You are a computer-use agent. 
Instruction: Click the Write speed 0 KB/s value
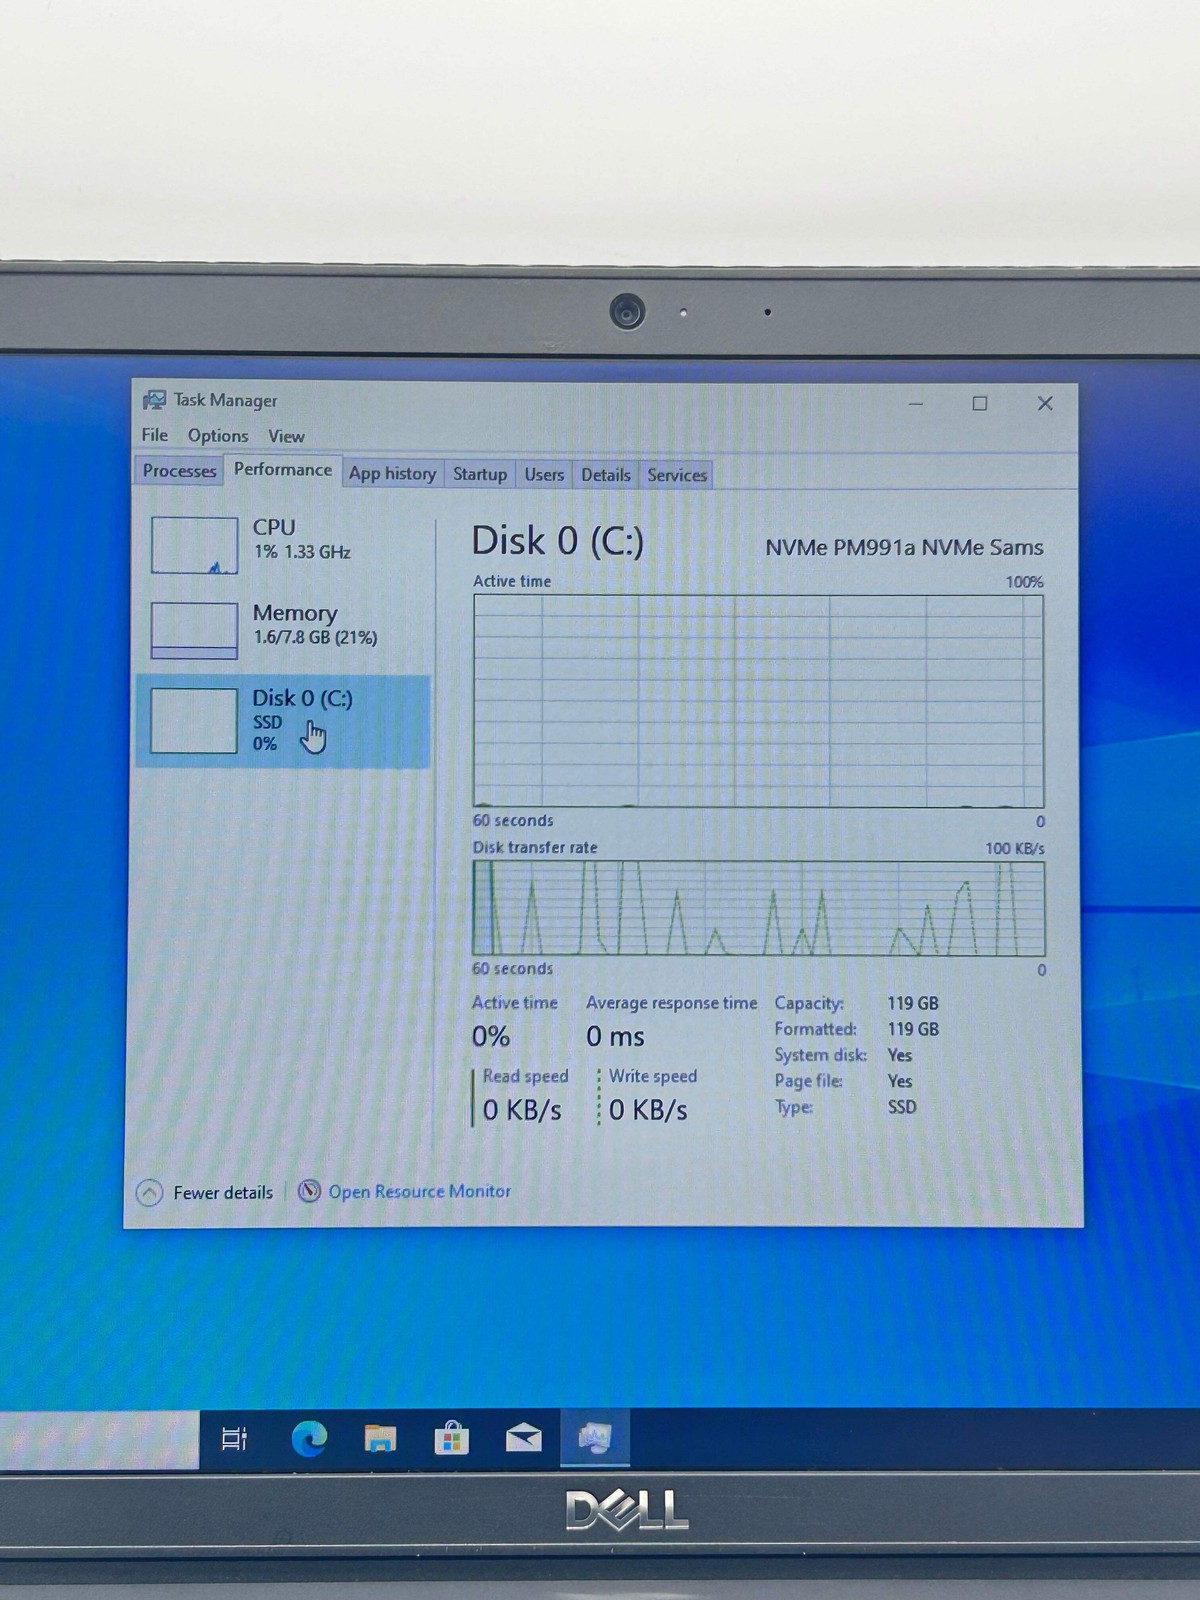coord(648,1110)
